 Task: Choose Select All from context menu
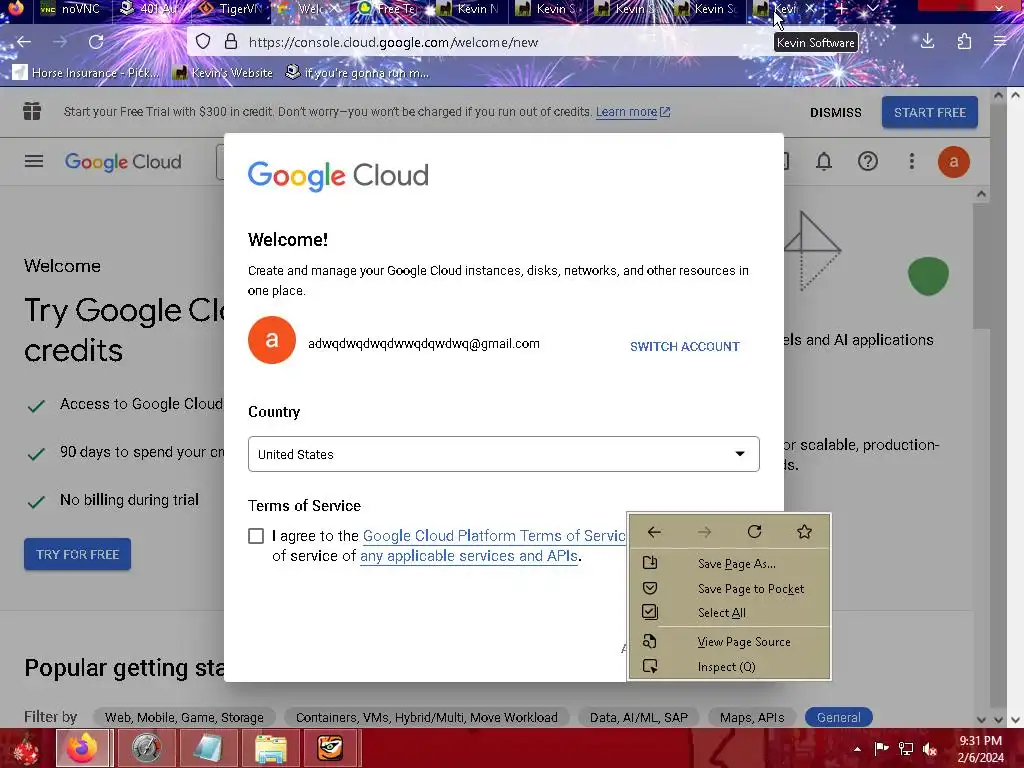pyautogui.click(x=729, y=613)
